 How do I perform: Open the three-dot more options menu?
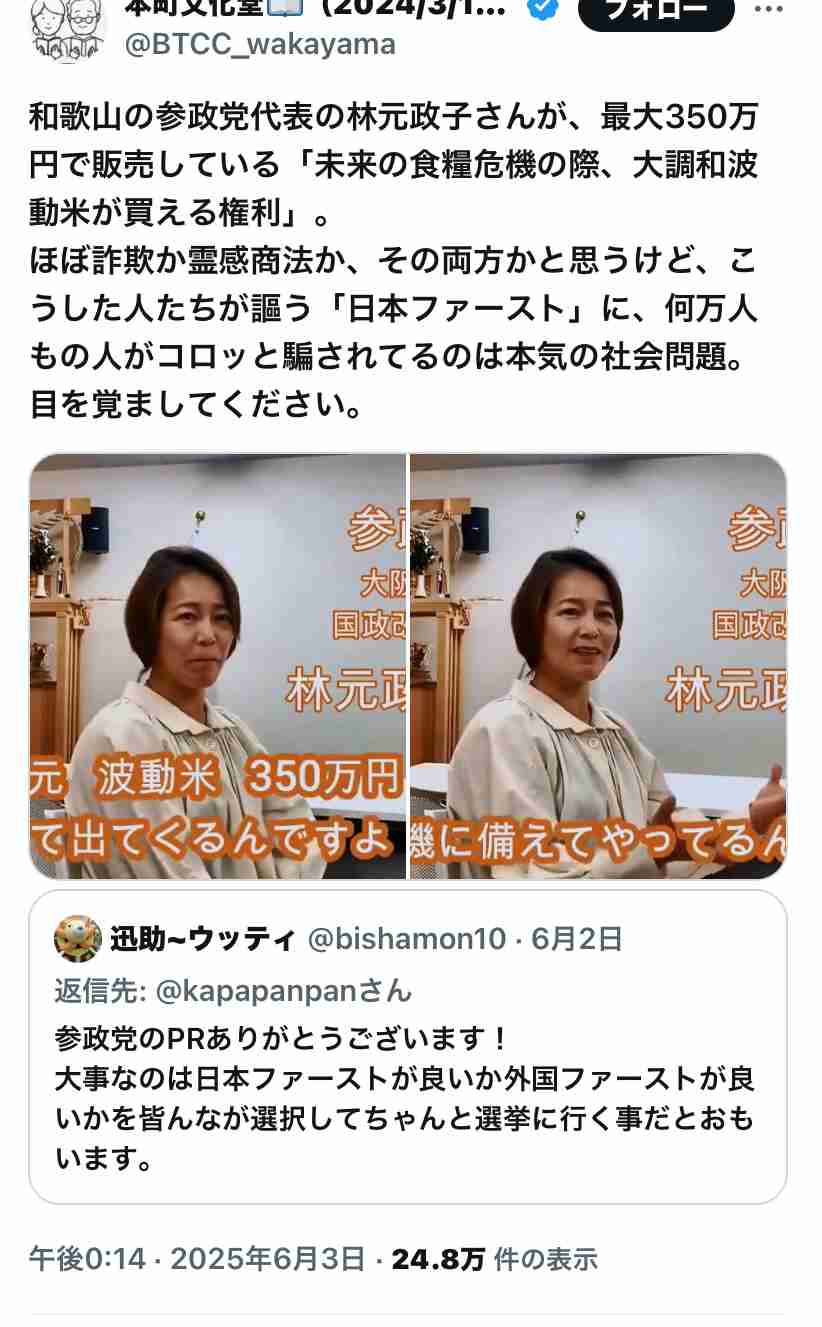click(x=768, y=10)
